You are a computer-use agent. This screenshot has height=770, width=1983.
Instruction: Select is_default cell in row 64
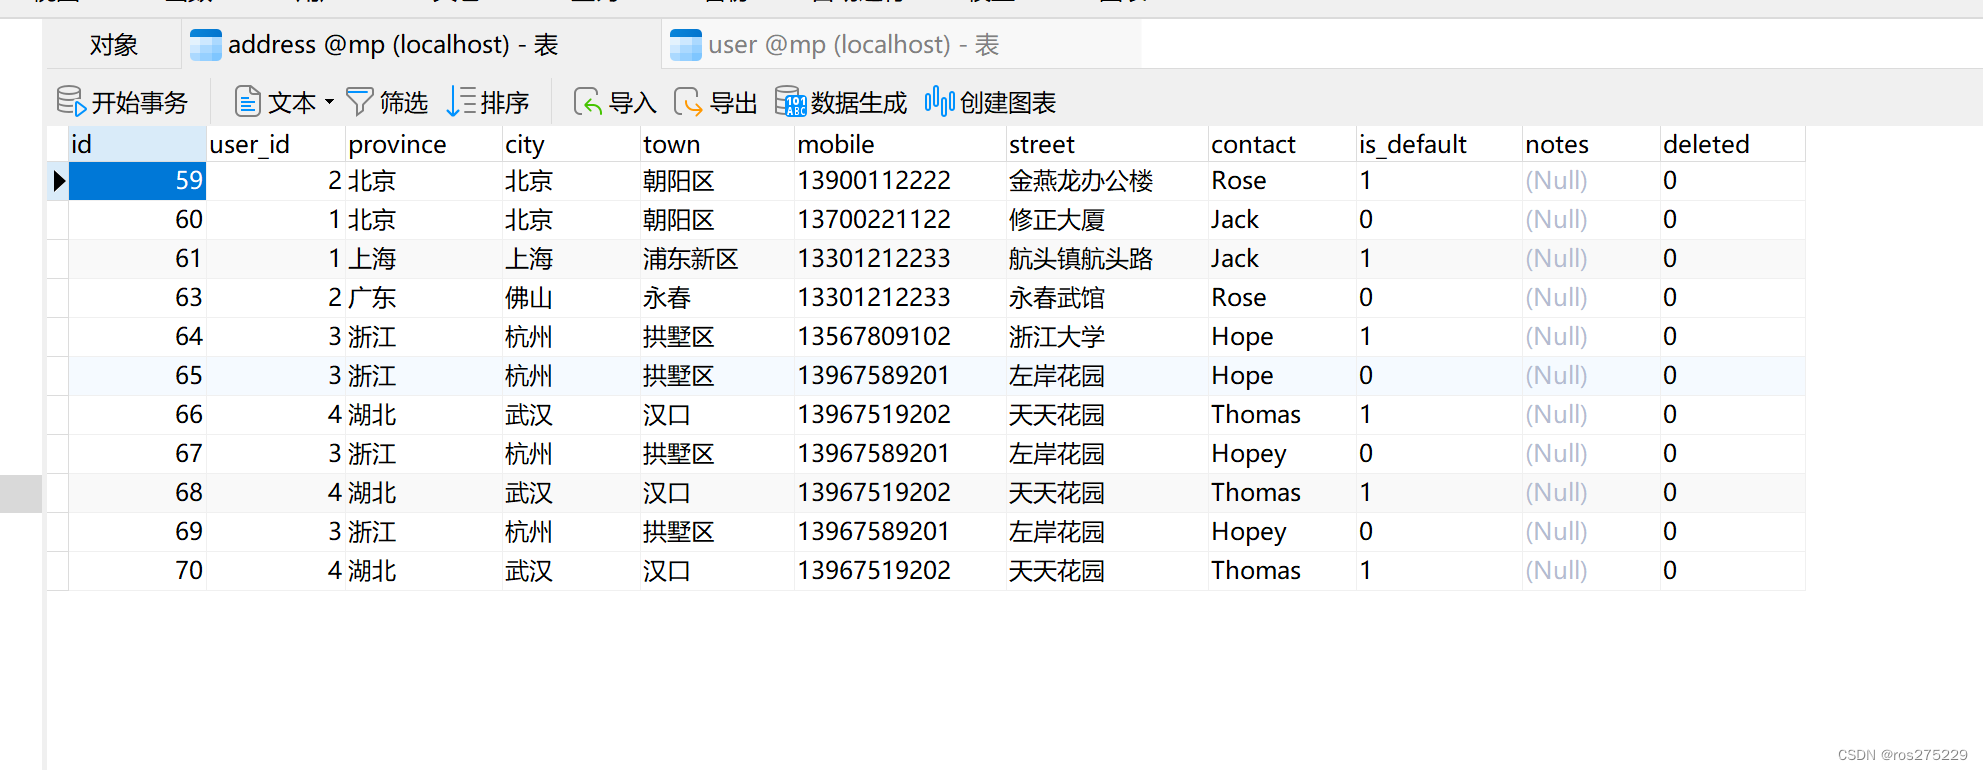click(1439, 337)
